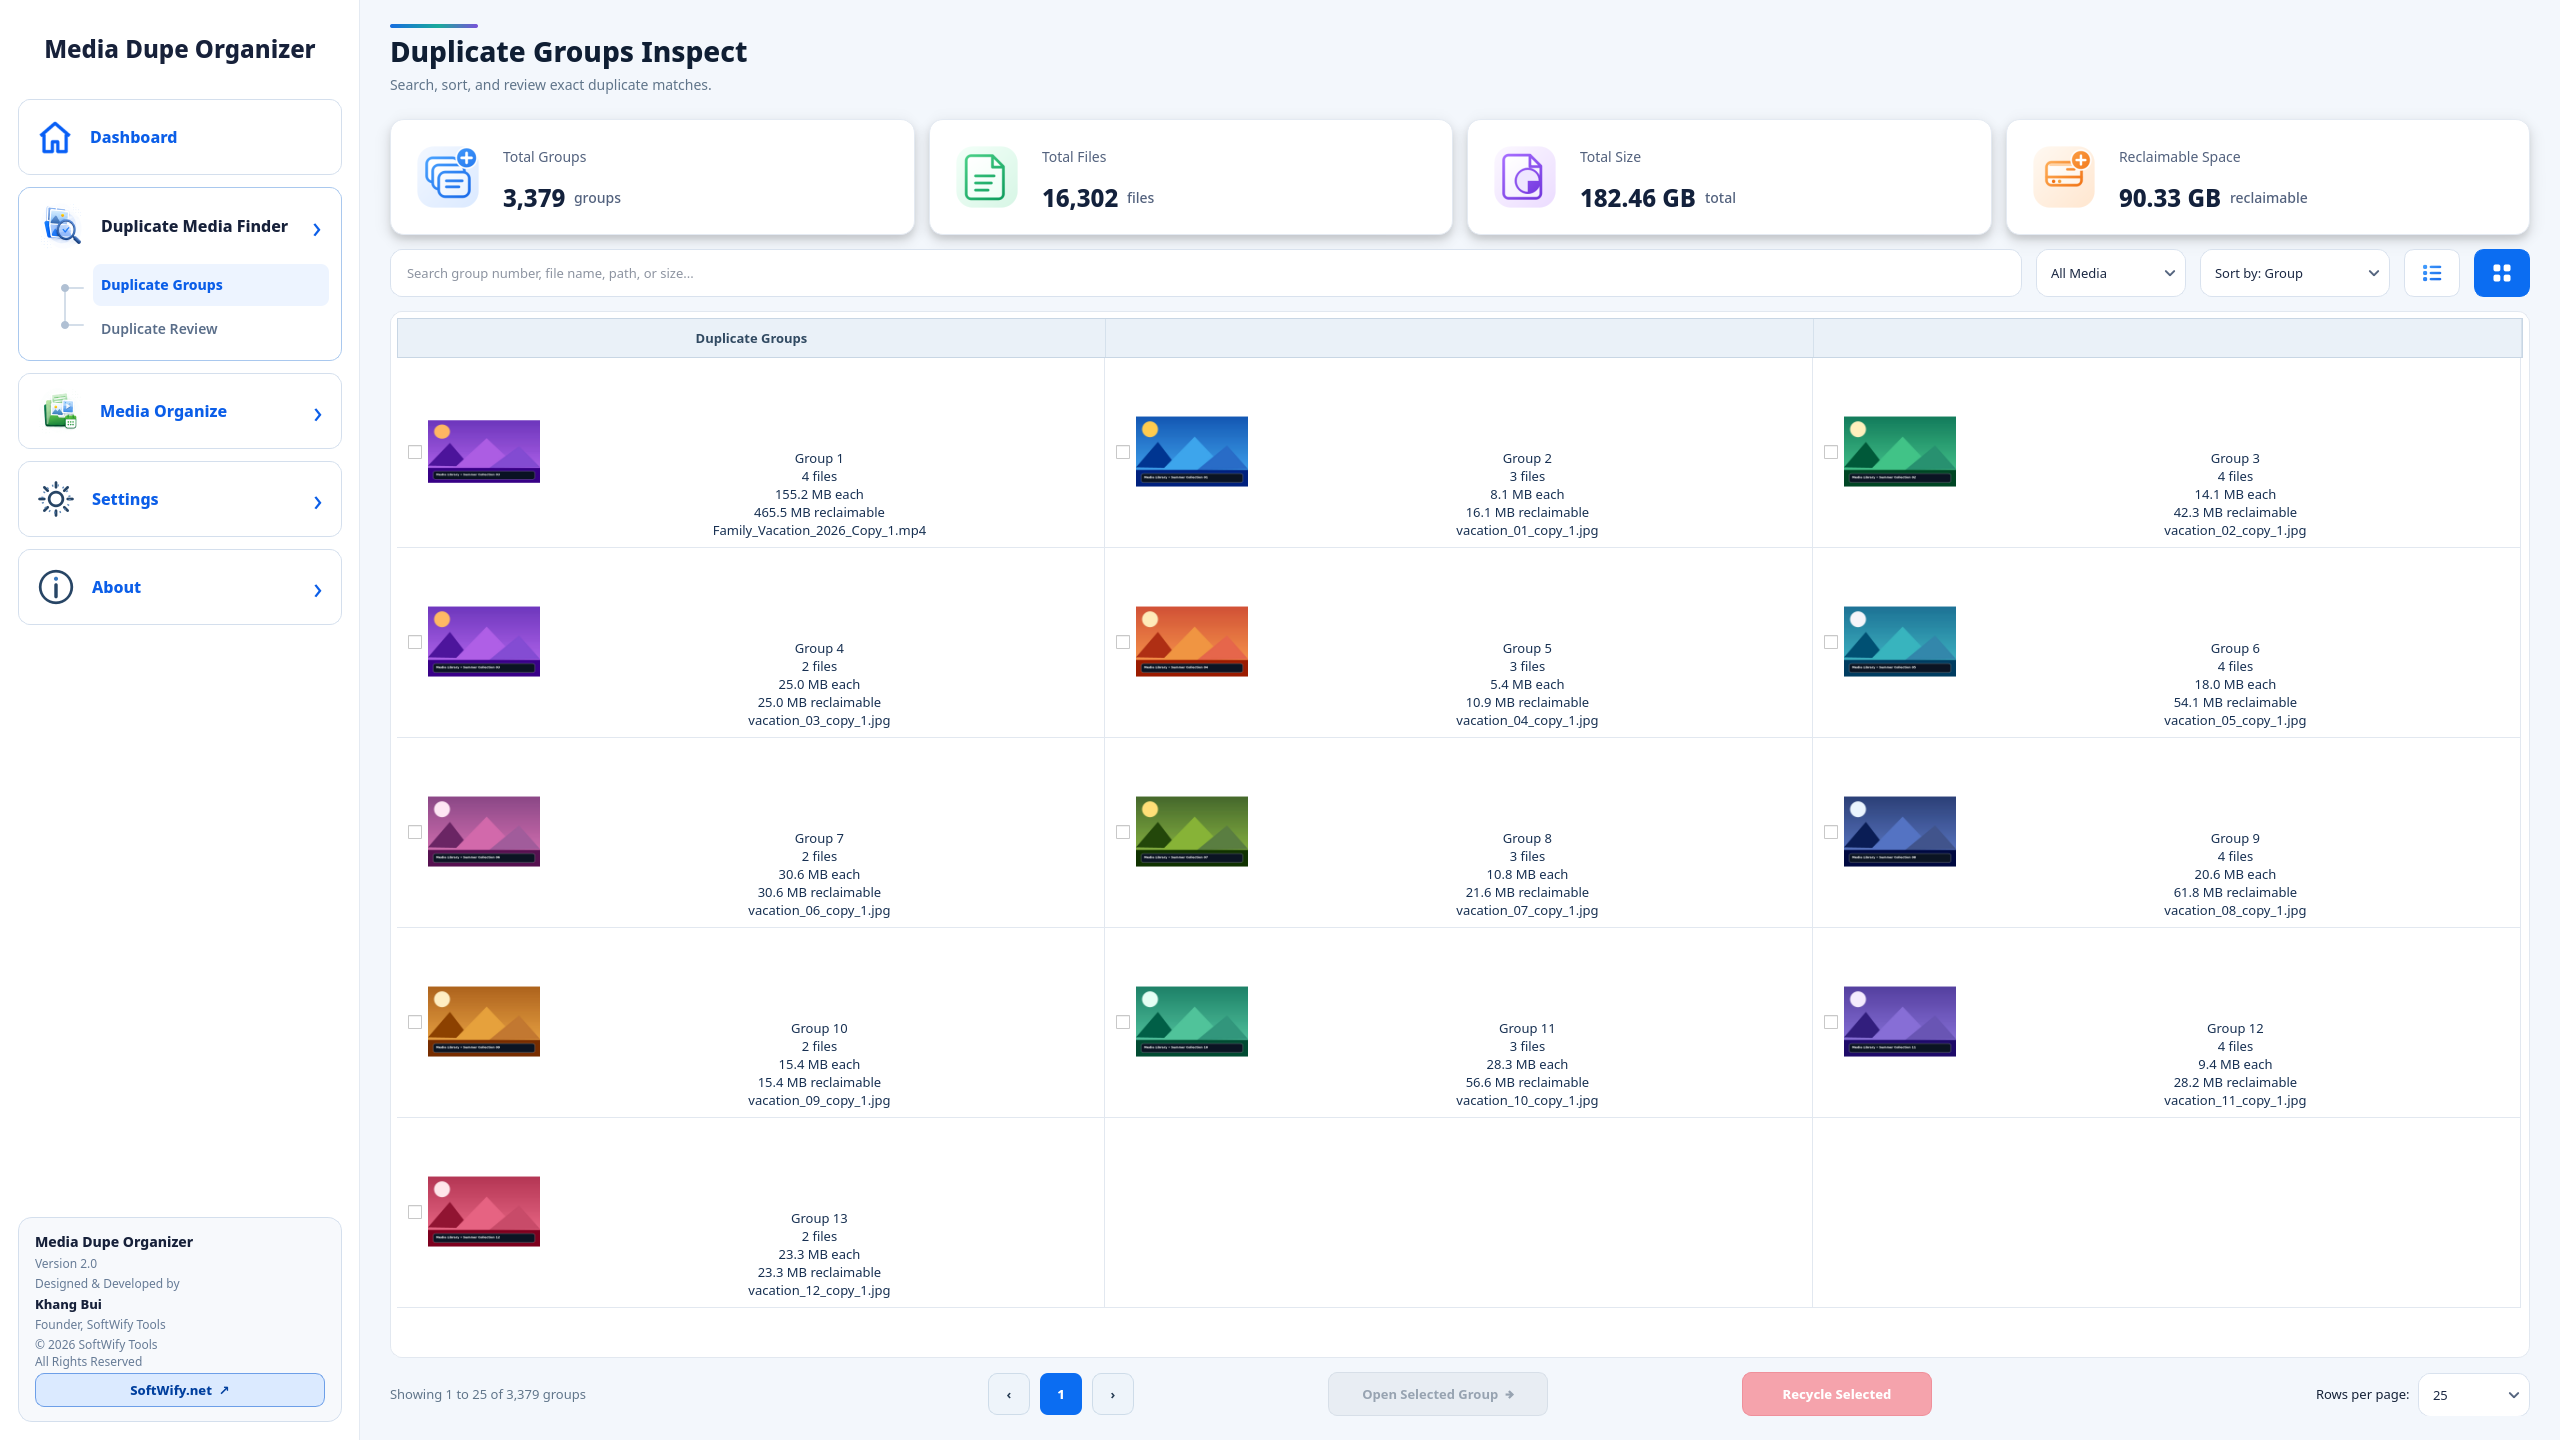Click the About info circle icon
This screenshot has height=1440, width=2560.
click(x=56, y=587)
